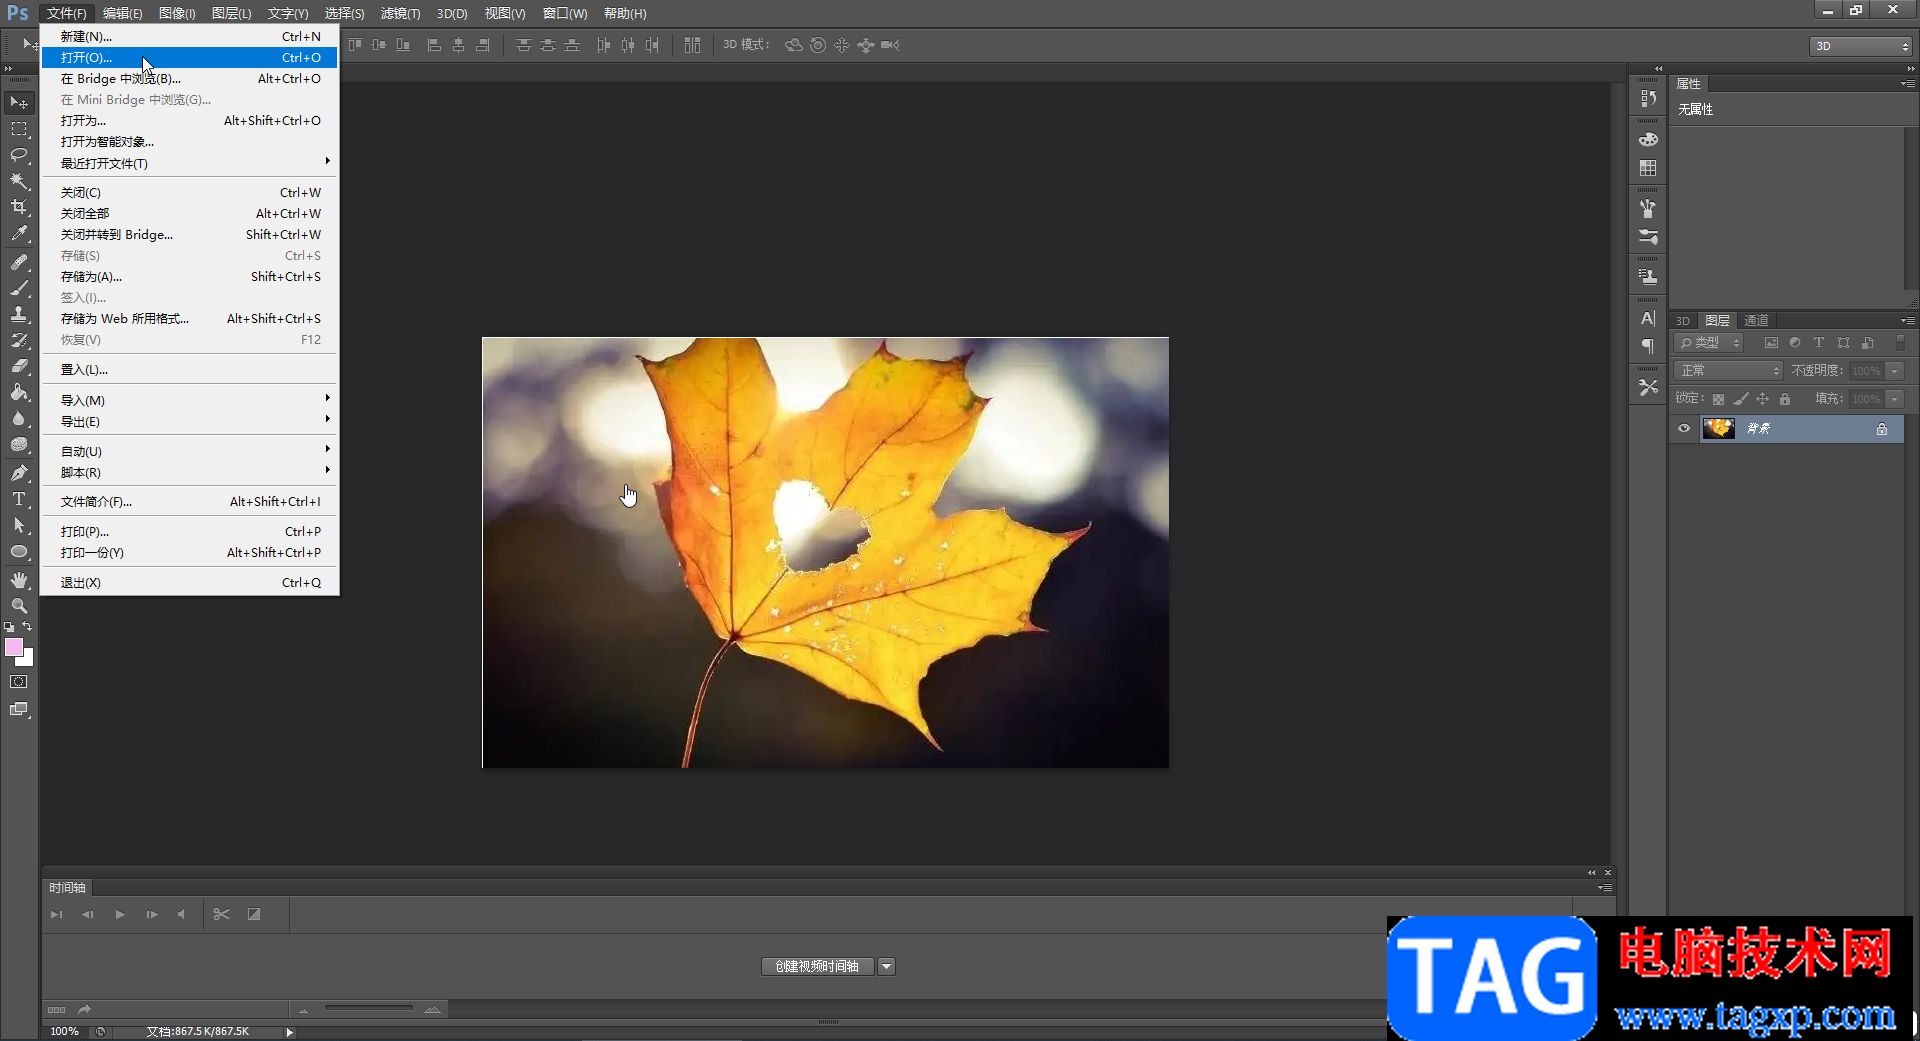Click the 创建视频时间轴 button
The width and height of the screenshot is (1920, 1041).
click(817, 966)
